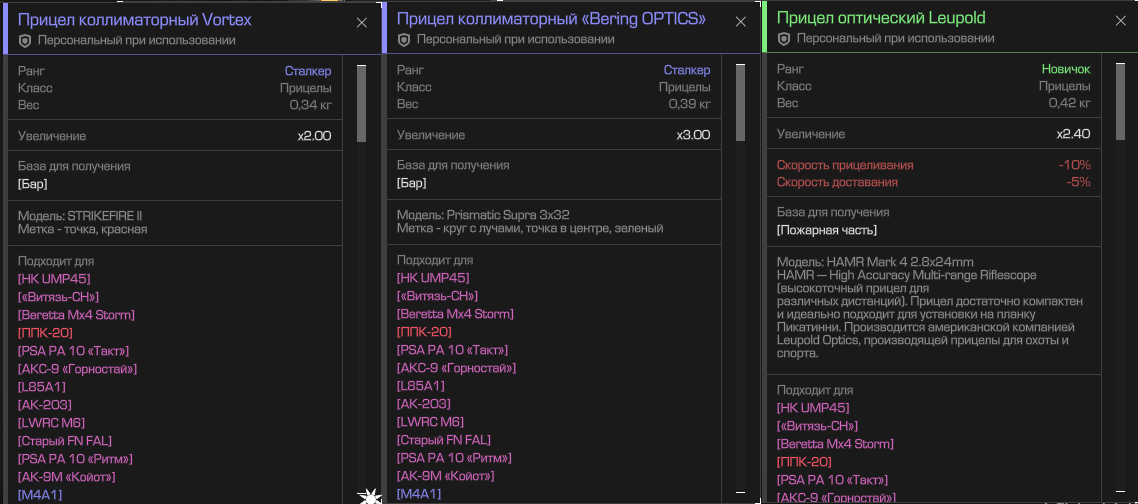Click magnification value x2.40 in Leupold panel

1073,134
